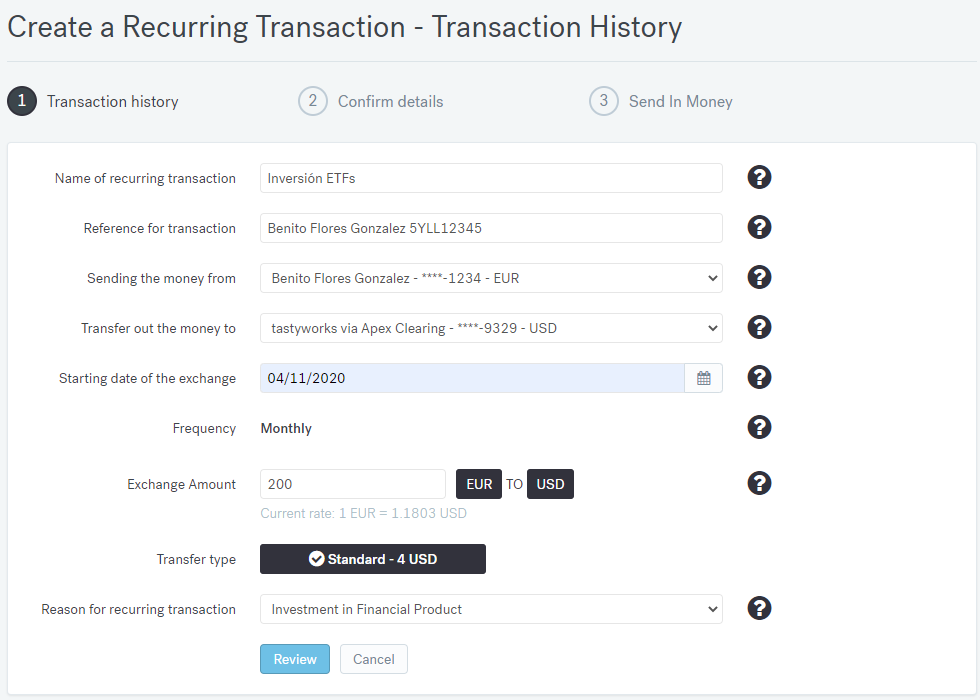Open help for Reference for transaction
980x700 pixels.
pos(759,228)
